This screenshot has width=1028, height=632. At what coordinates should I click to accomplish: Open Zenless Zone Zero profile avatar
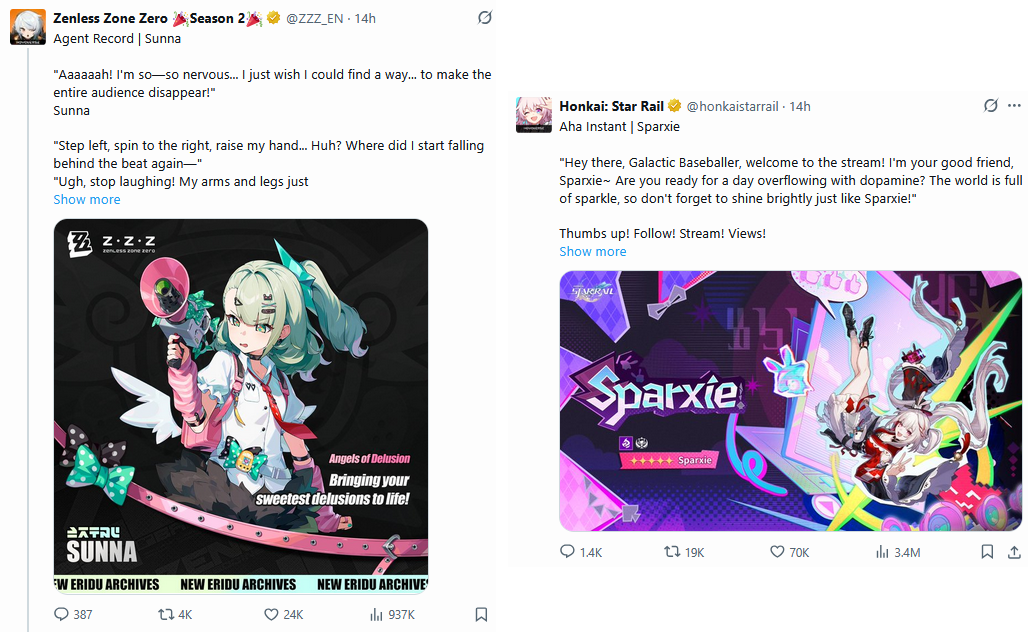(28, 27)
